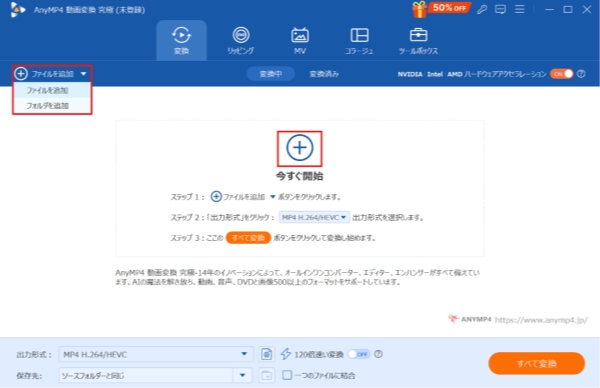Click the key register icon
600x388 pixels.
(x=482, y=10)
